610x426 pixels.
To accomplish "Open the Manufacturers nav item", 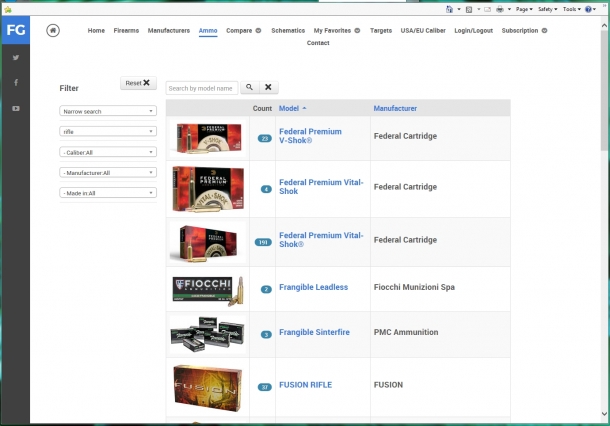I will click(168, 30).
